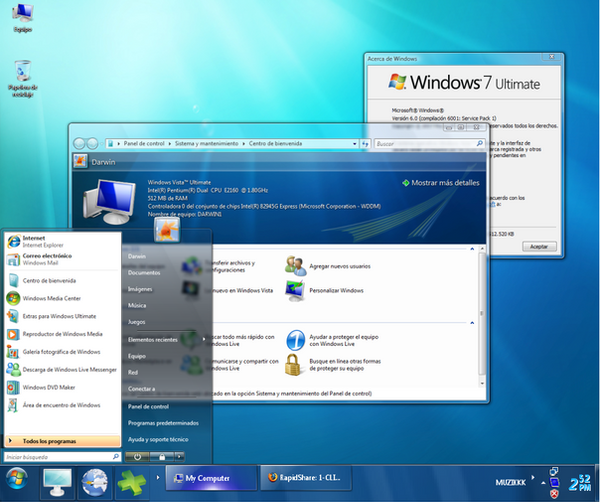The width and height of the screenshot is (600, 502).
Task: Click the globe icon in taskbar
Action: pyautogui.click(x=95, y=482)
